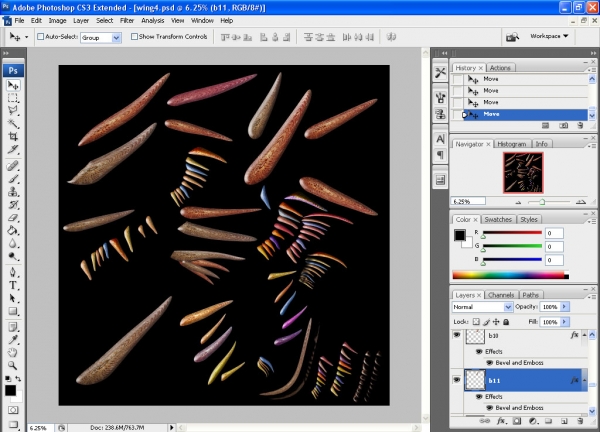Select the Crop tool
Viewport: 600px width, 432px height.
click(13, 136)
